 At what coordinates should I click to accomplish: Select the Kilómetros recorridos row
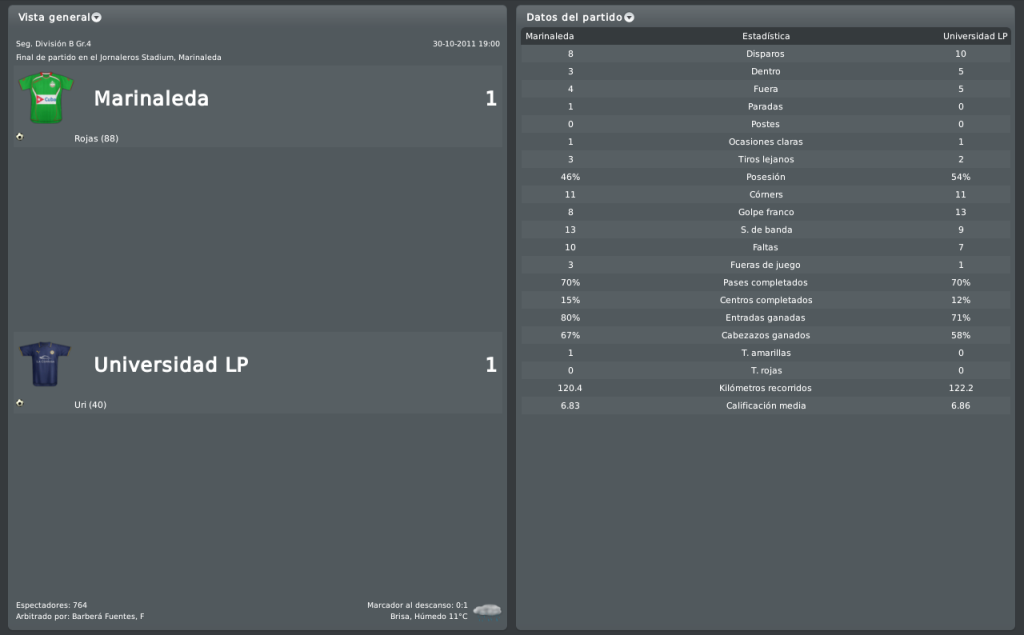tap(765, 388)
